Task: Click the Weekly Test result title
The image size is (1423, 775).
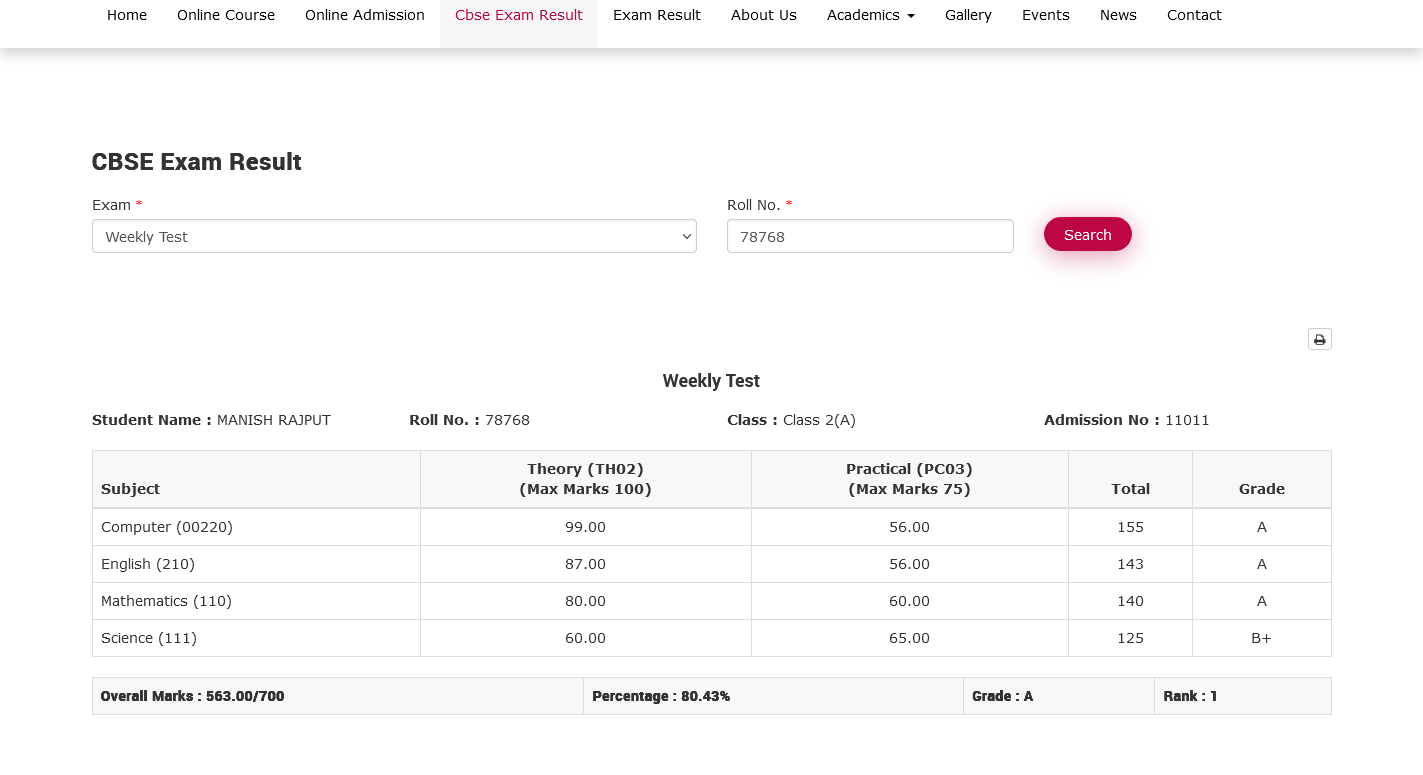Action: (711, 381)
